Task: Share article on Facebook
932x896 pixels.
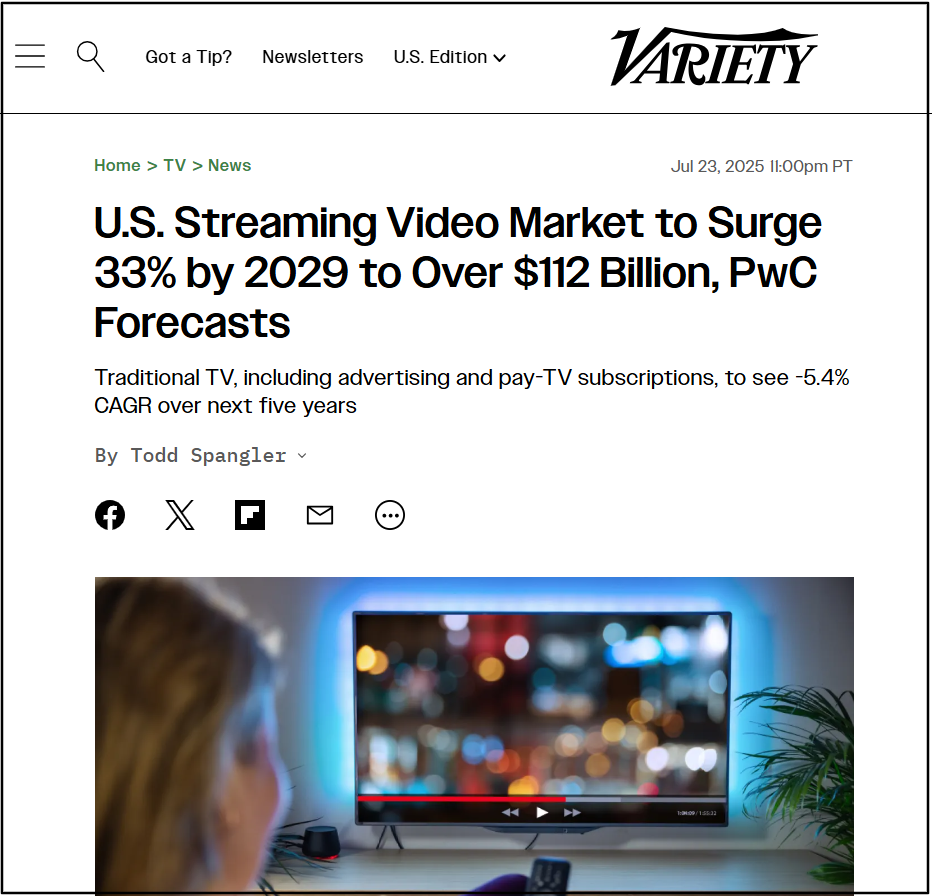Action: pyautogui.click(x=110, y=515)
